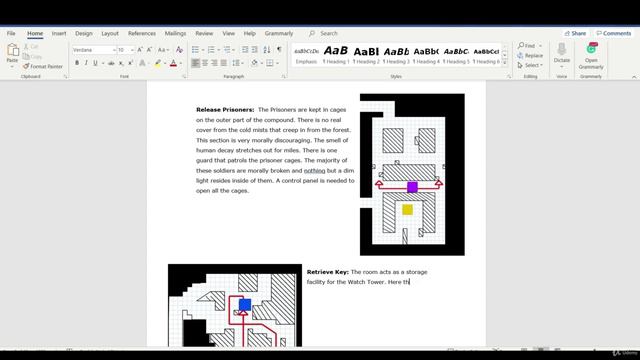Switch to the Review tab
The width and height of the screenshot is (640, 360).
point(204,33)
